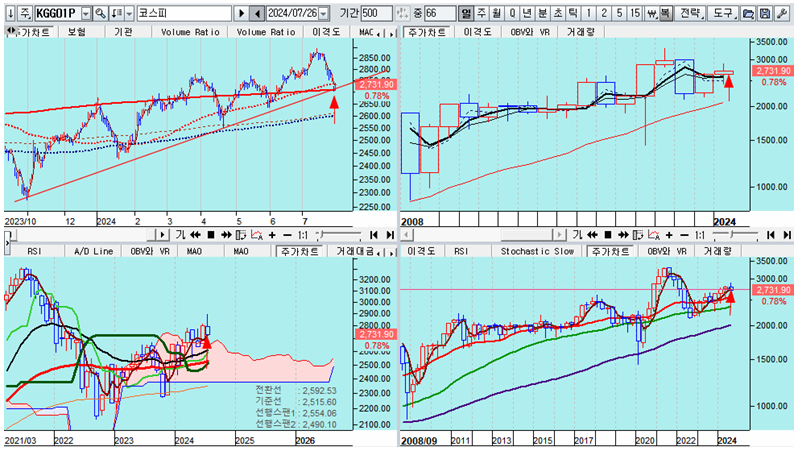Open 이격도 tab in top-right chart

477,32
